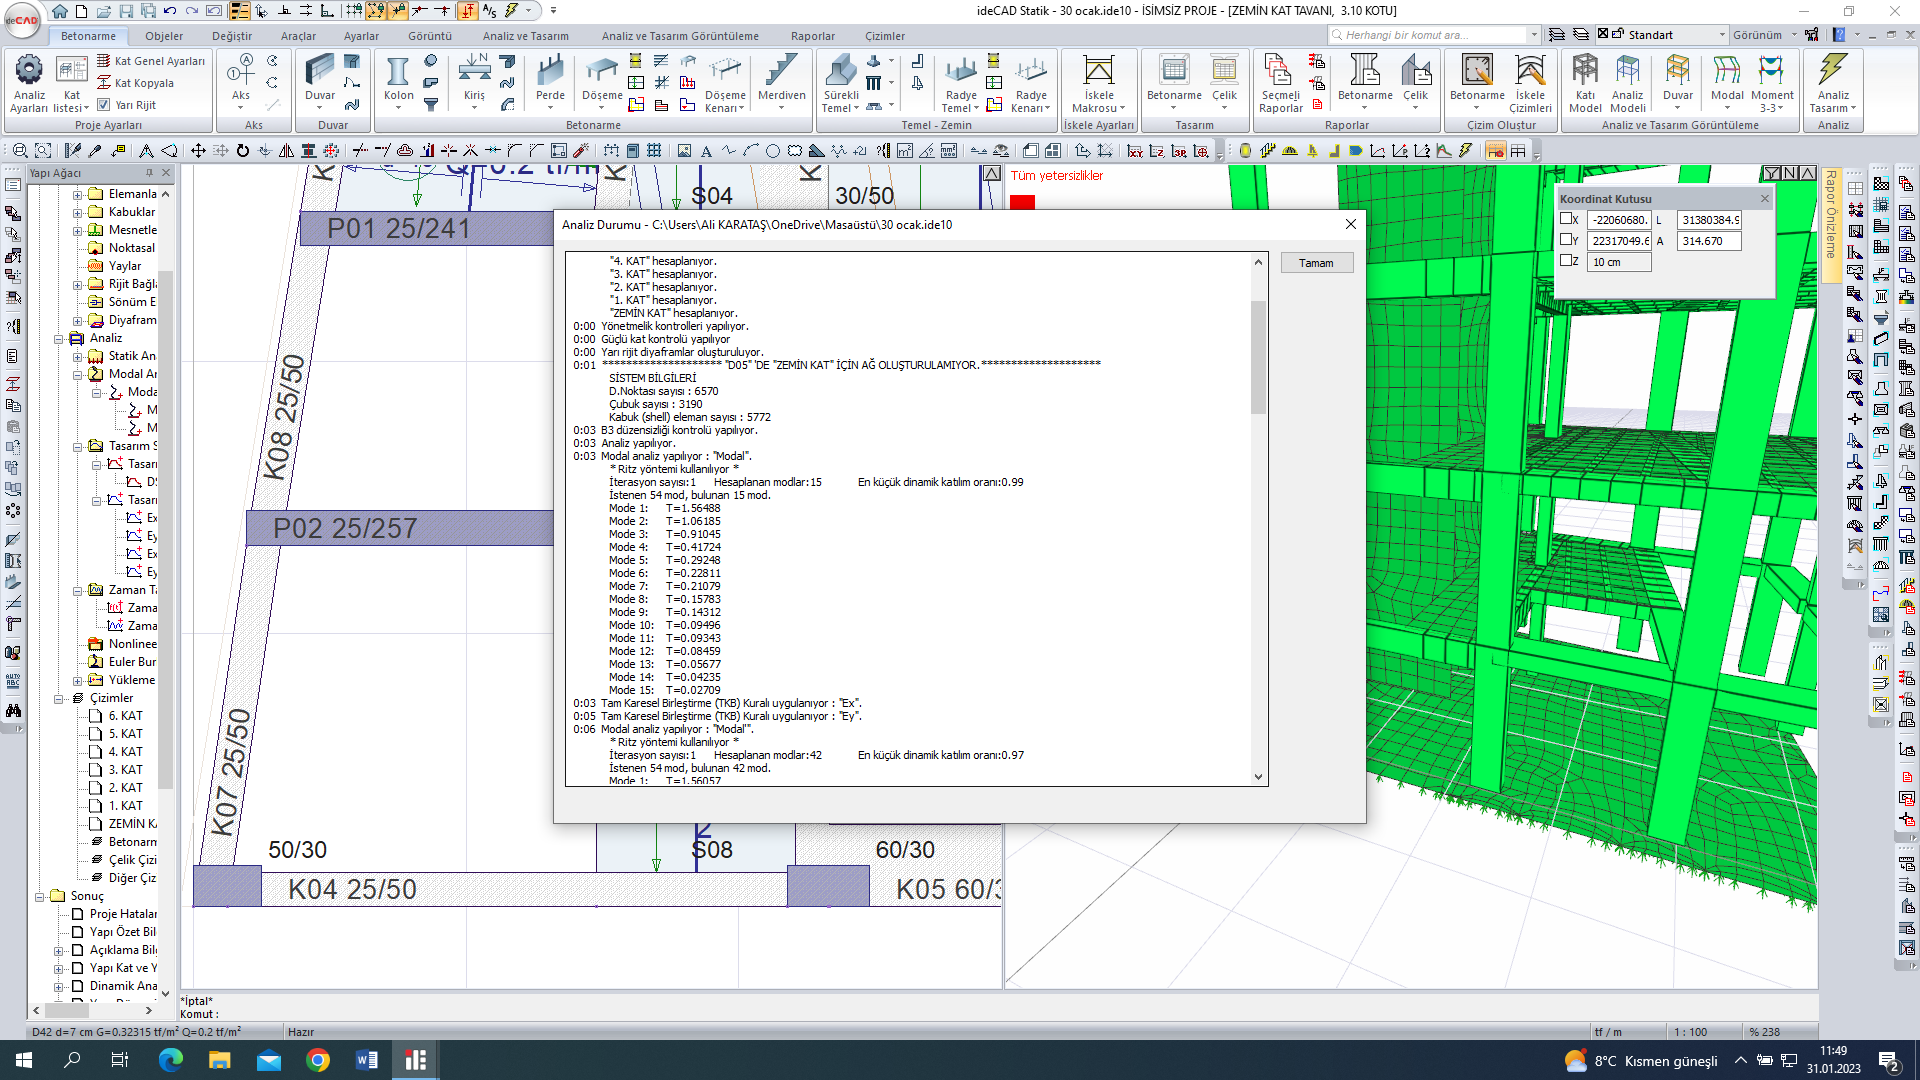The height and width of the screenshot is (1080, 1920).
Task: Open the Çizimler ribbon tab
Action: click(885, 36)
